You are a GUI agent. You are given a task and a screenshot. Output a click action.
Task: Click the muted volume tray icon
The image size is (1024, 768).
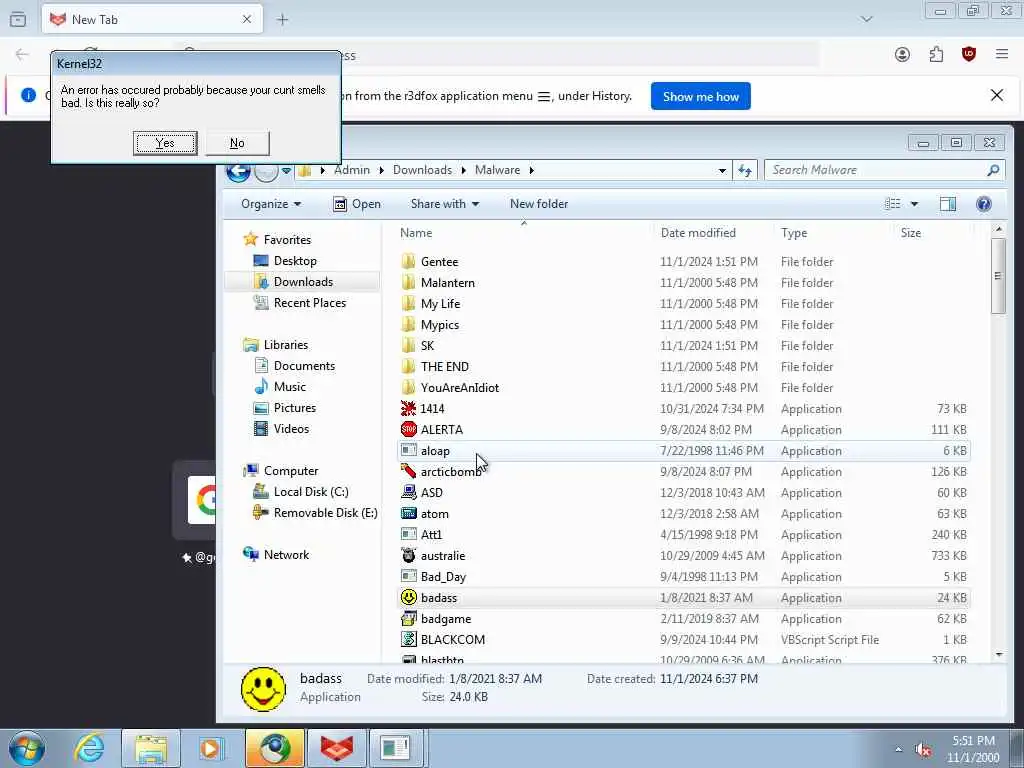point(923,750)
